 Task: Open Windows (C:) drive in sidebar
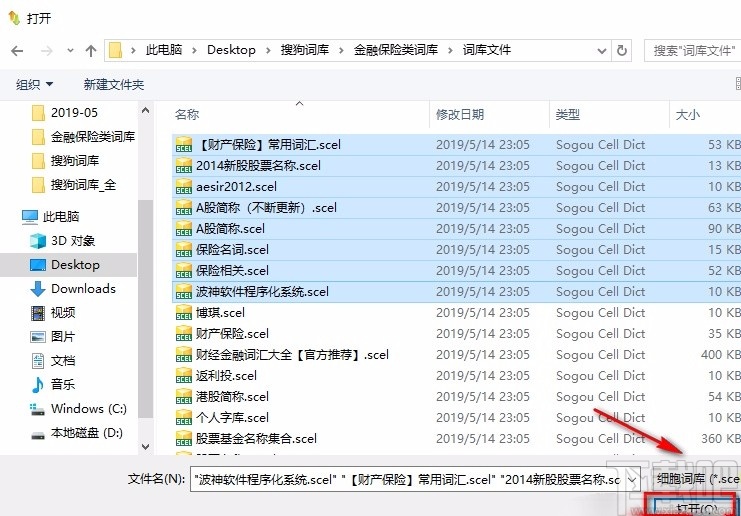78,408
